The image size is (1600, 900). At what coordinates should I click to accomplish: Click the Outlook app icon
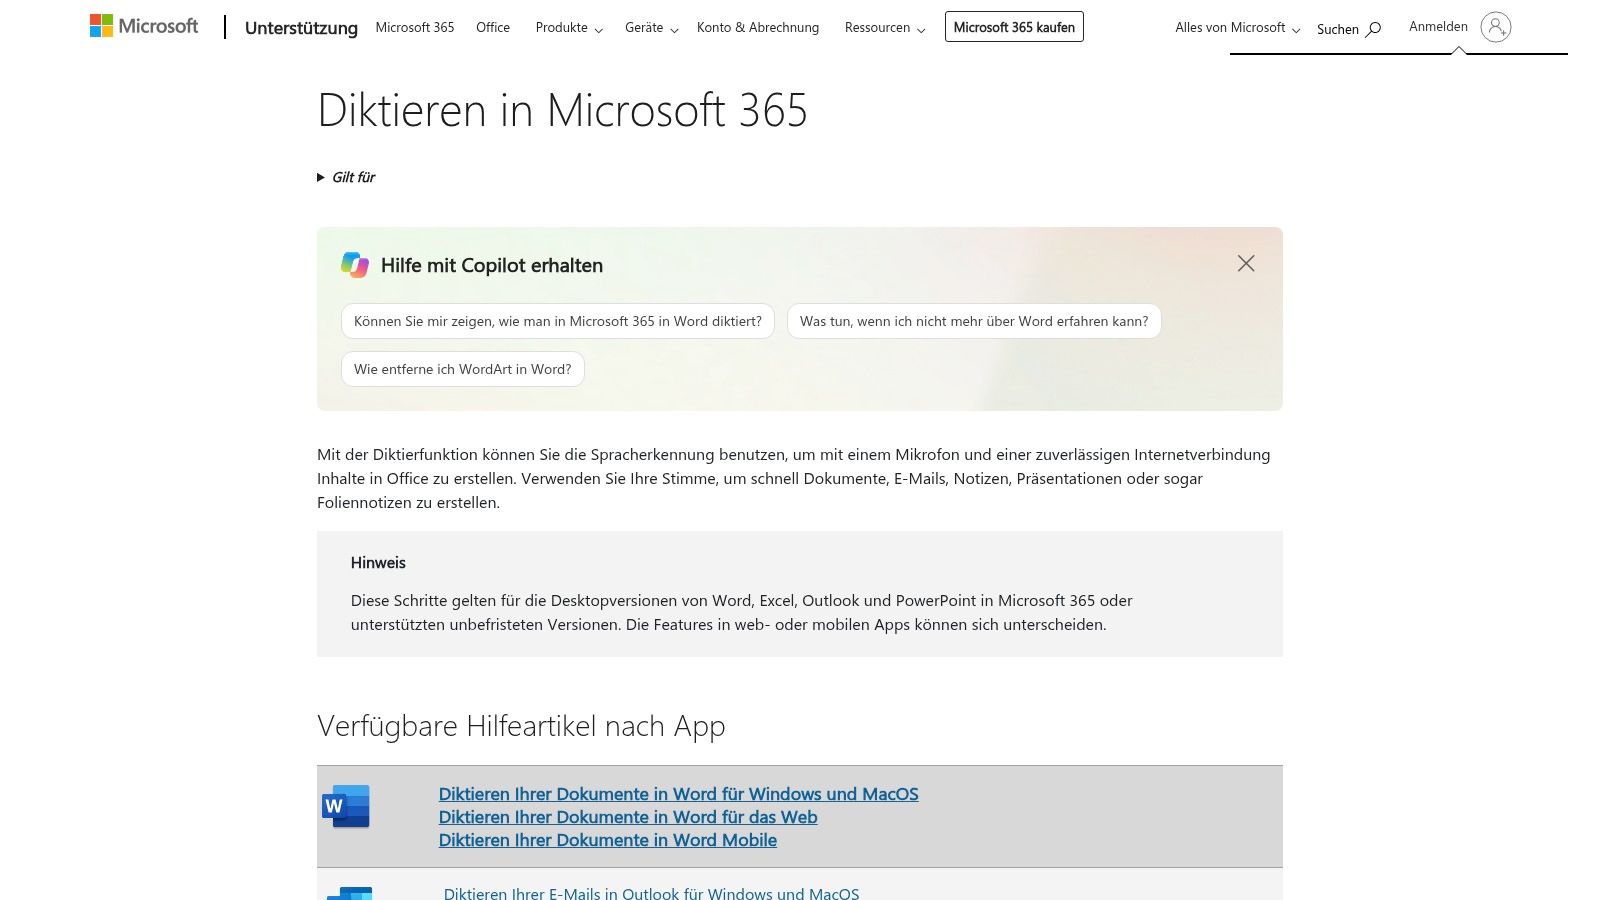349,893
